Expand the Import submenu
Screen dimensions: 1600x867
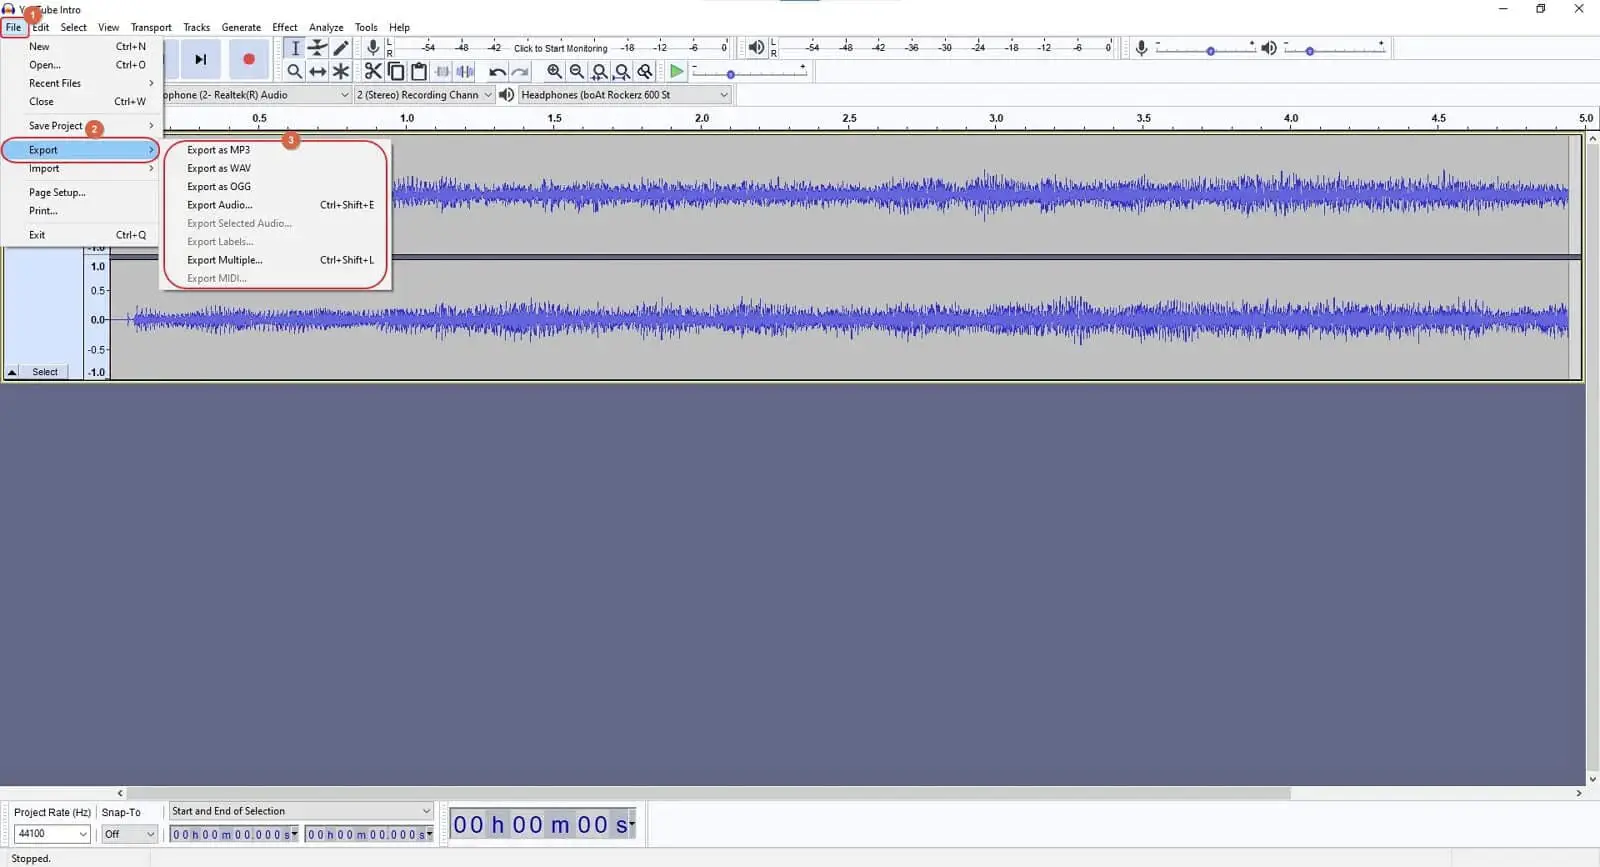(82, 168)
